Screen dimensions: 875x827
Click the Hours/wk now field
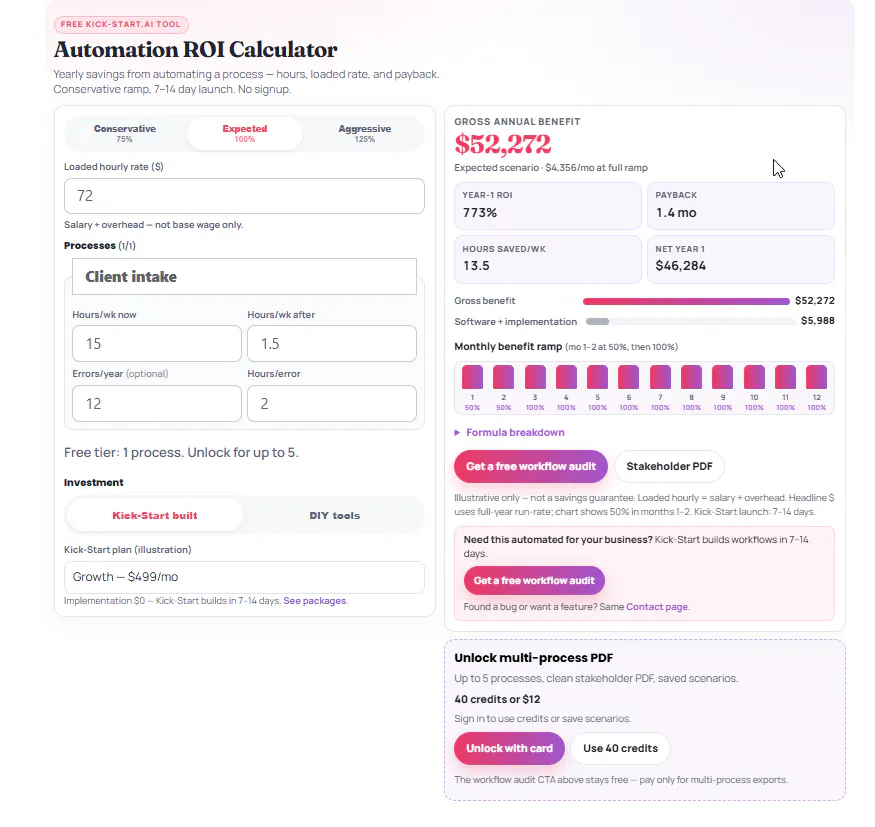157,343
